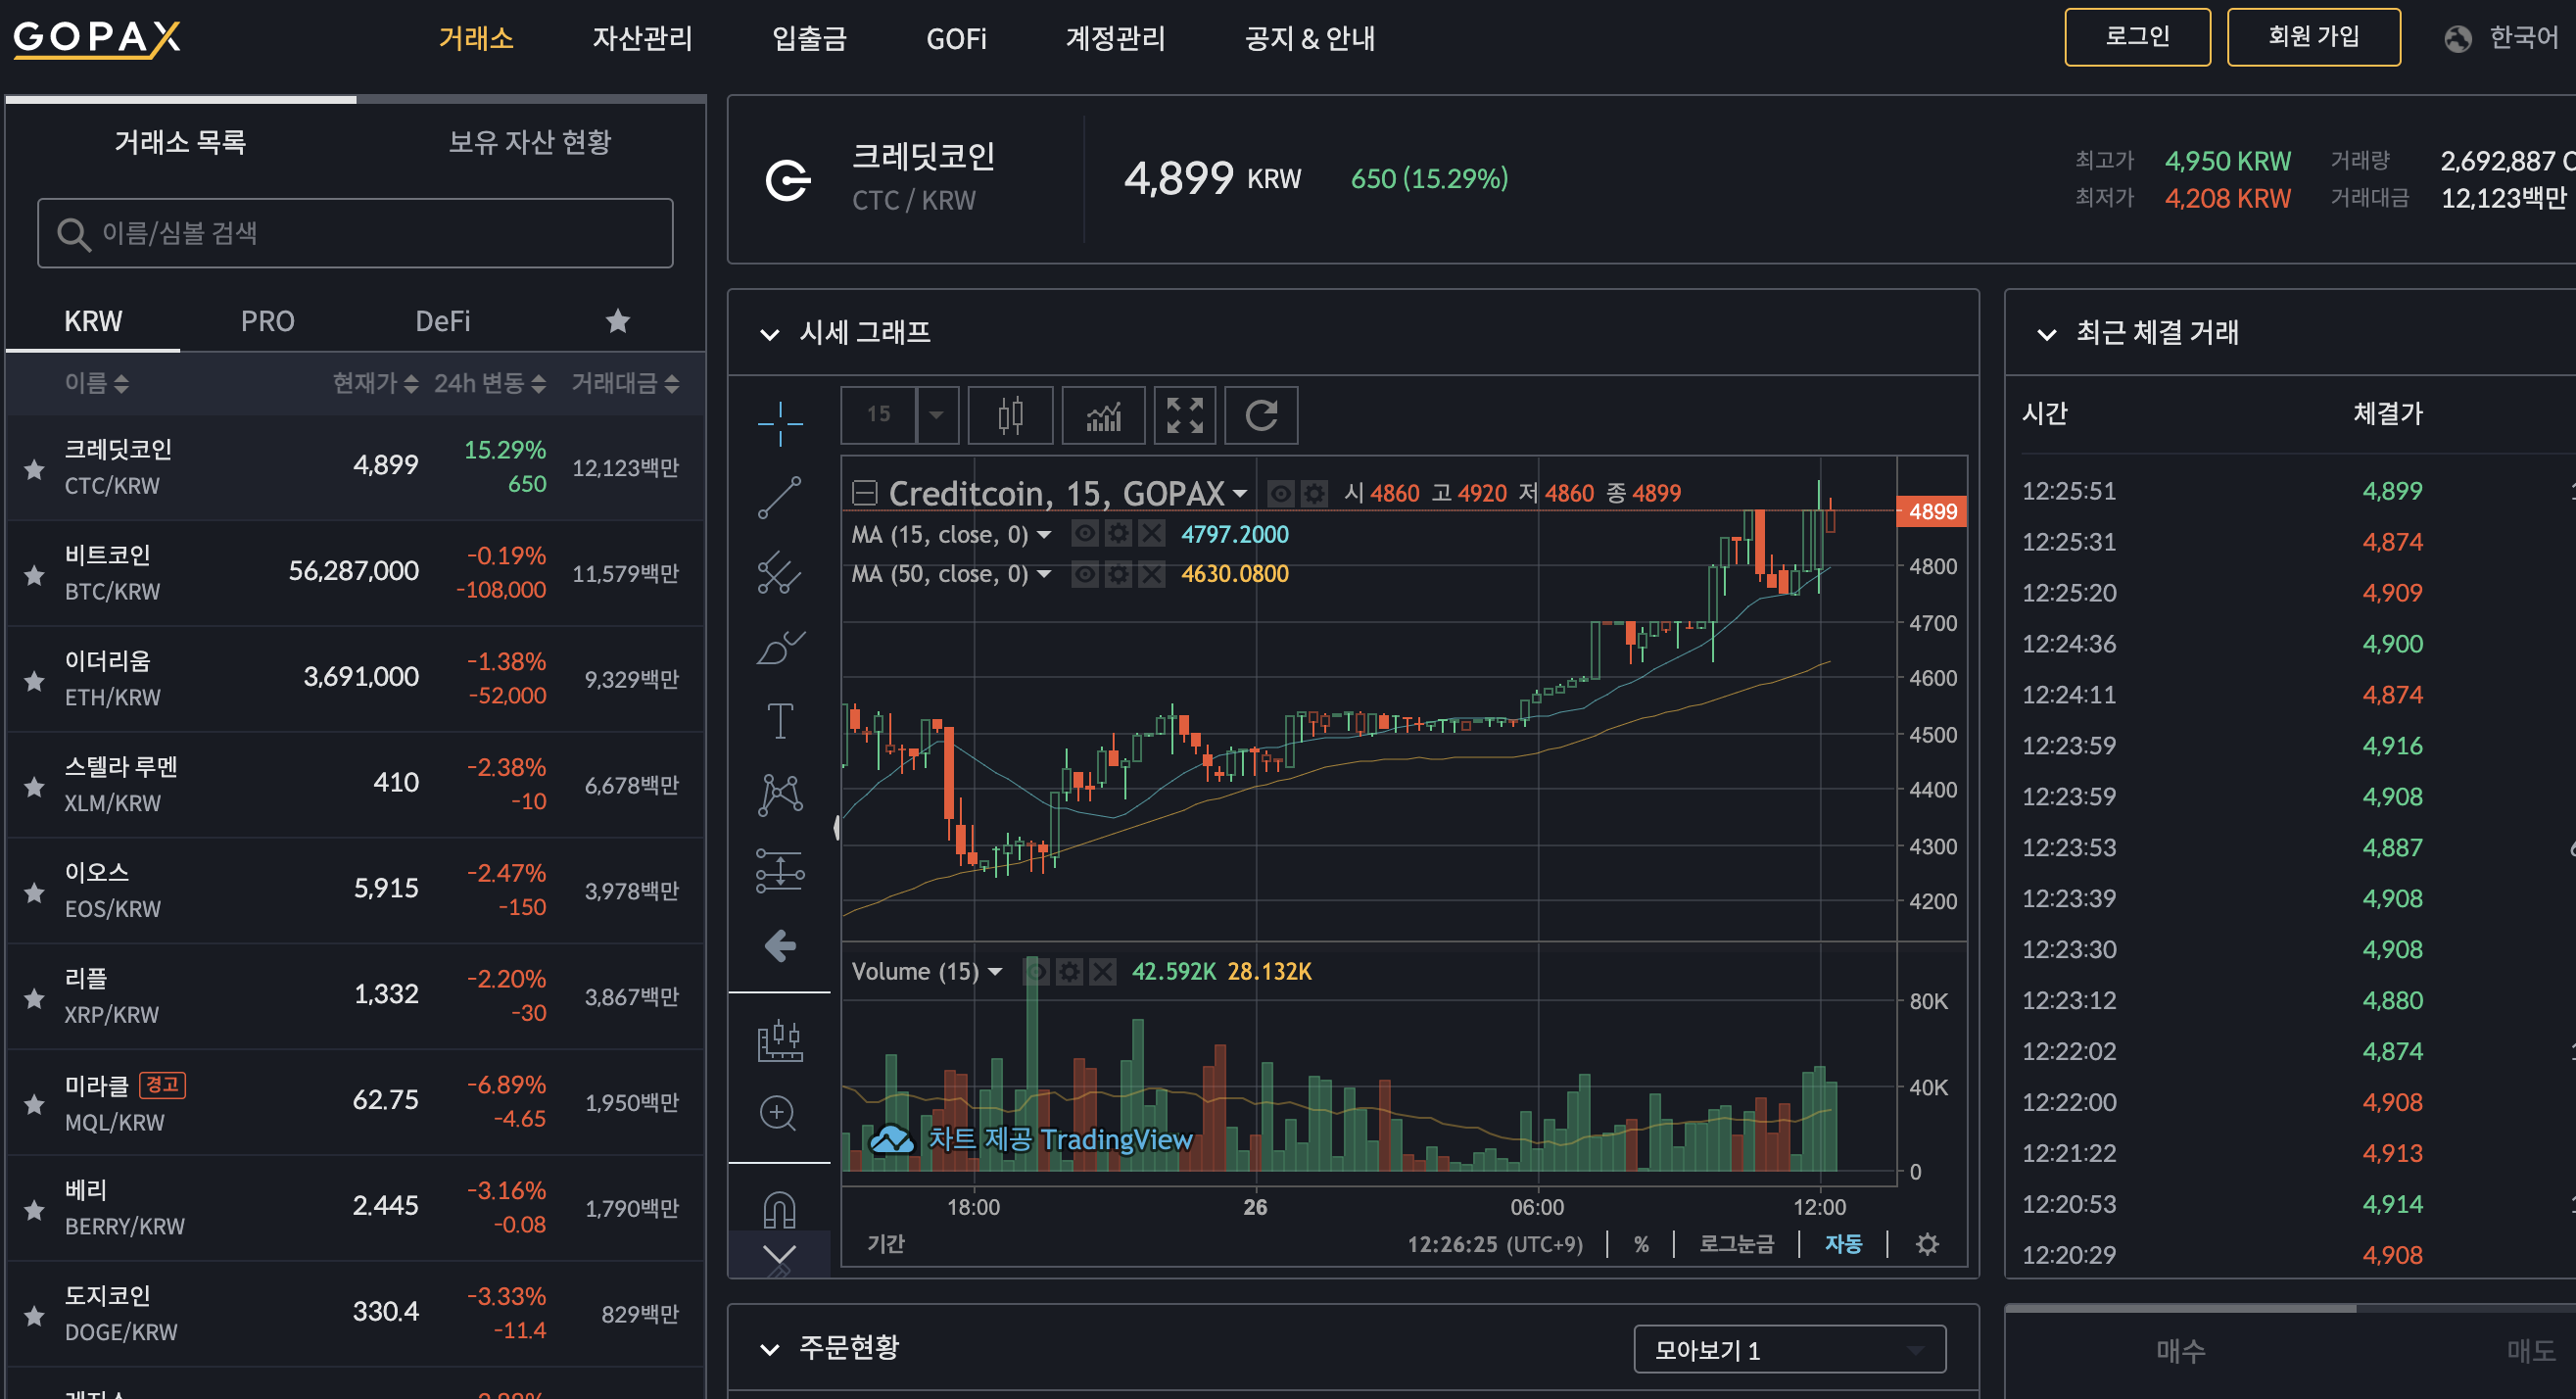Viewport: 2576px width, 1399px height.
Task: Click the 12:00 label on chart time axis
Action: pos(1819,1206)
